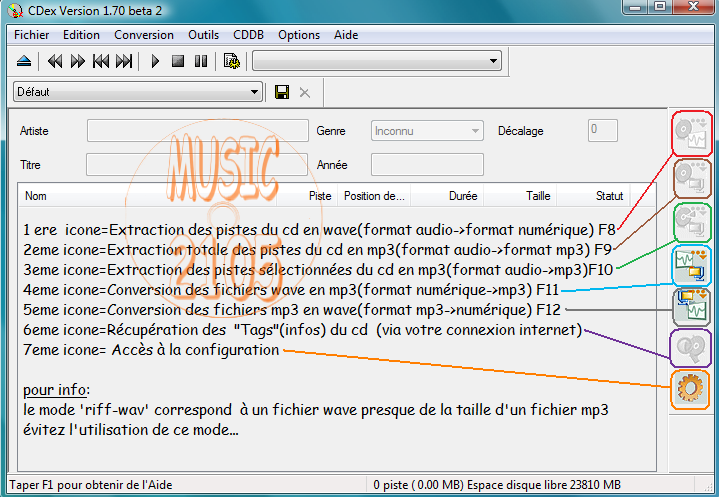The image size is (719, 497).
Task: Open the Genre Inconnu dropdown
Action: pyautogui.click(x=427, y=131)
